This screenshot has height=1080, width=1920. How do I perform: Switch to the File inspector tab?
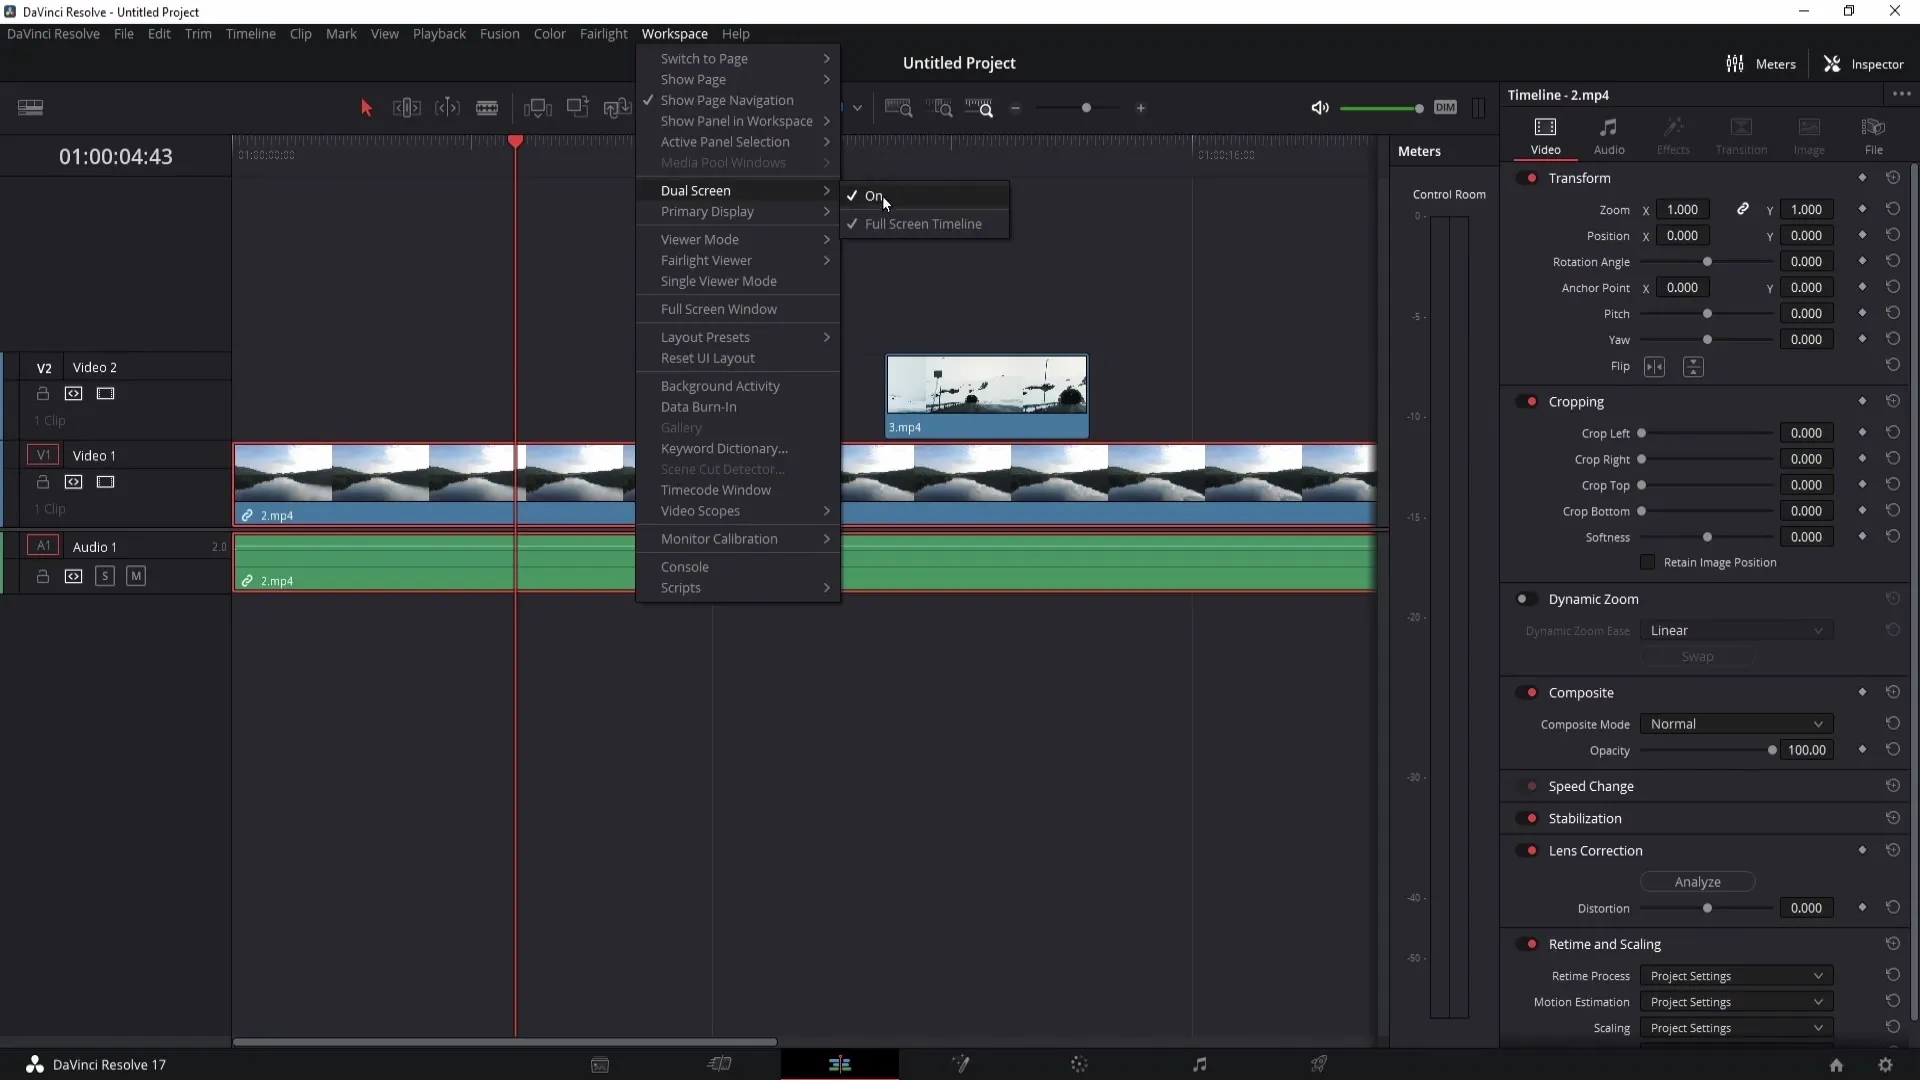tap(1874, 136)
